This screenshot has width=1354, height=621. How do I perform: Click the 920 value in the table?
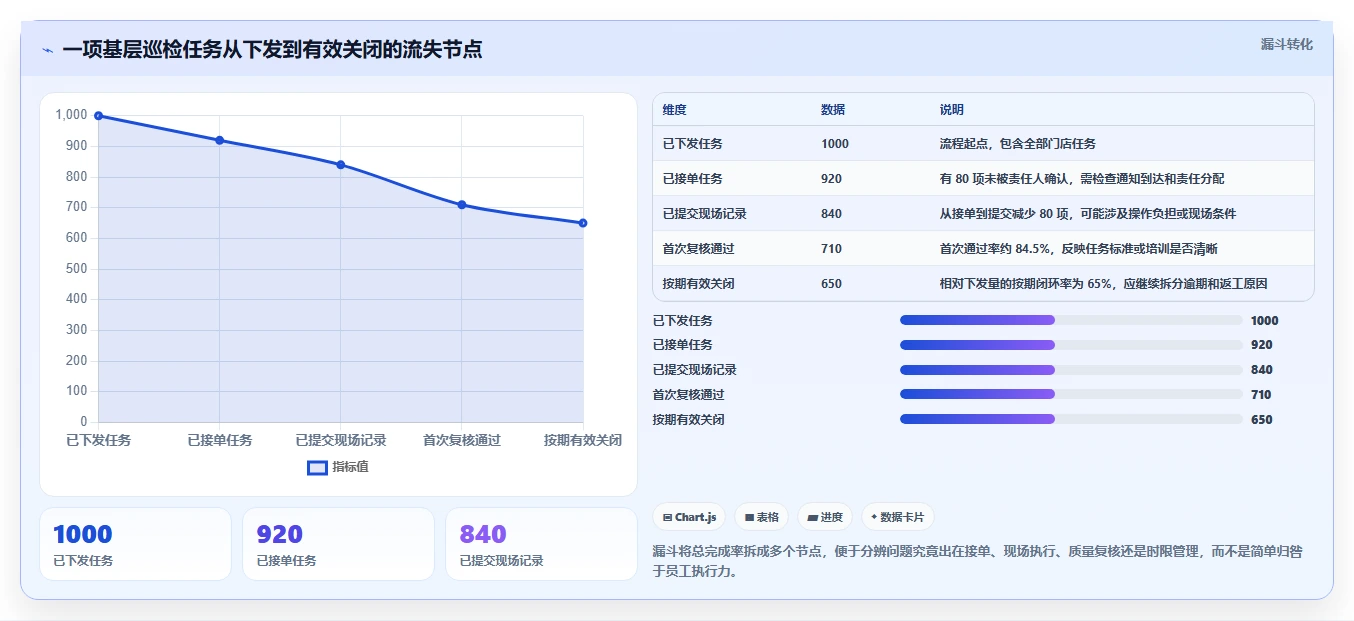point(831,179)
